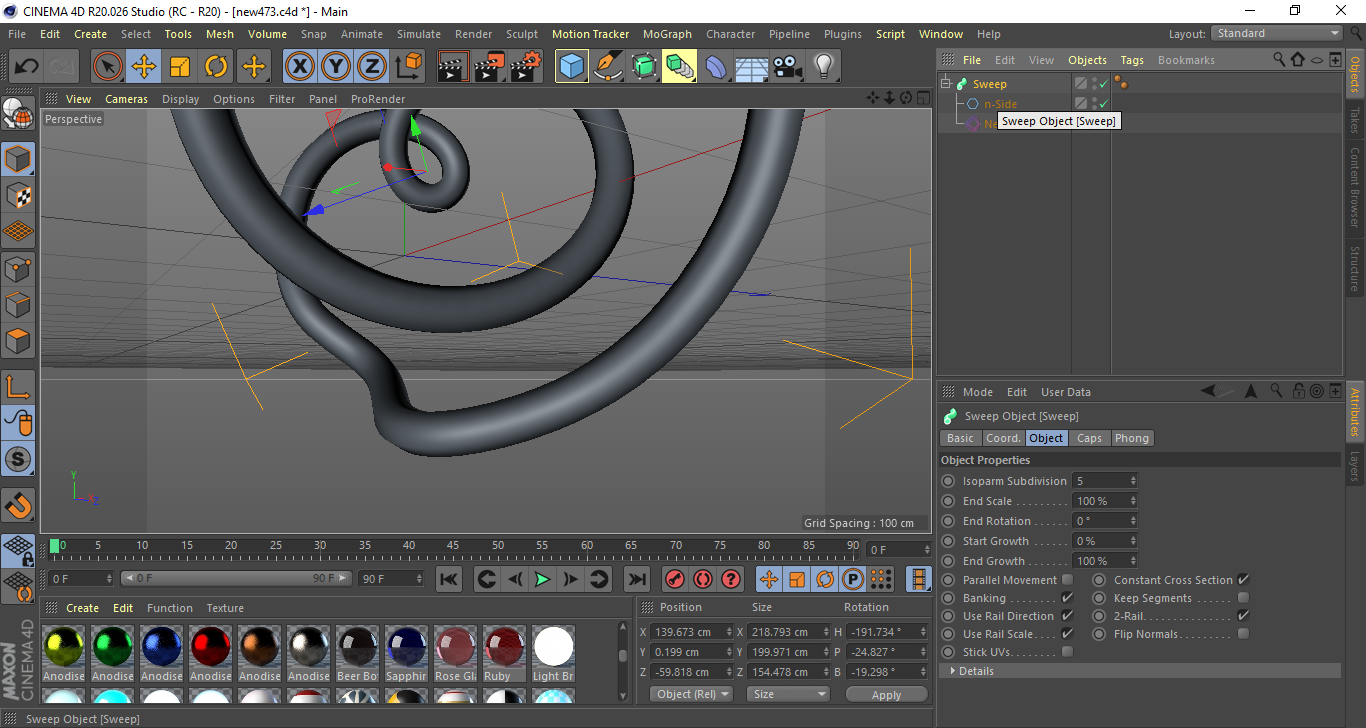Enable Stick UVs checkbox
The height and width of the screenshot is (728, 1366).
pyautogui.click(x=1067, y=652)
